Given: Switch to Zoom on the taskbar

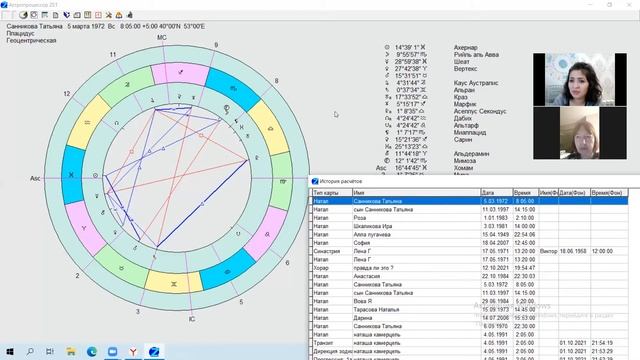Looking at the screenshot, I should click(x=113, y=351).
